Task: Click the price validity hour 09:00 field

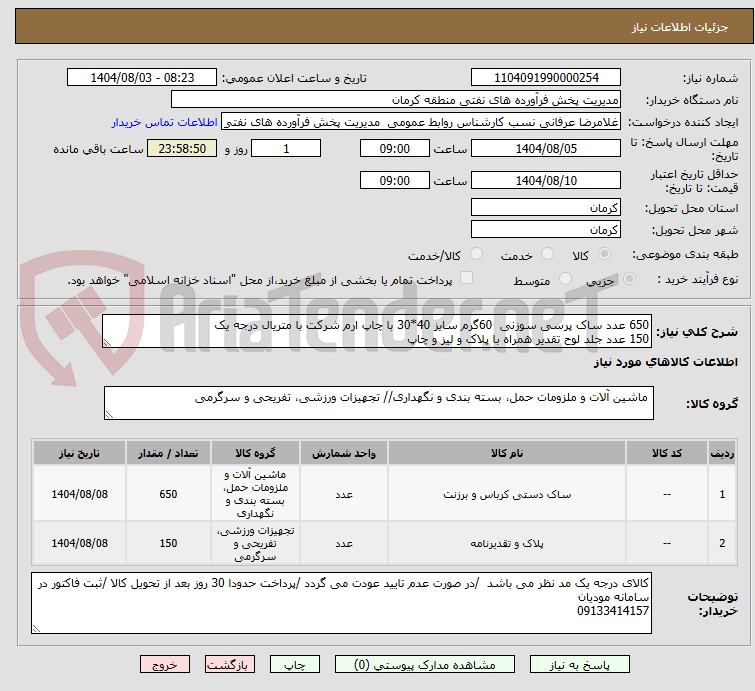Action: click(395, 180)
